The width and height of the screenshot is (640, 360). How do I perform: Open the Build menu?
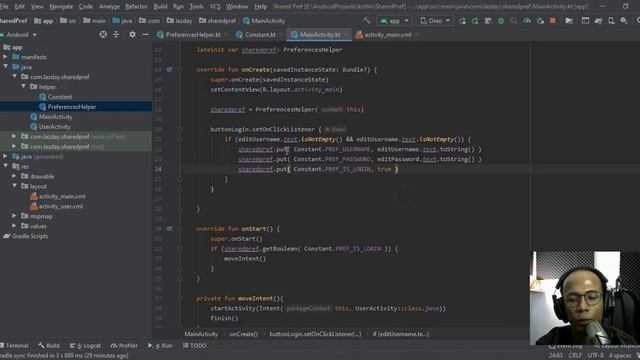pyautogui.click(x=160, y=7)
